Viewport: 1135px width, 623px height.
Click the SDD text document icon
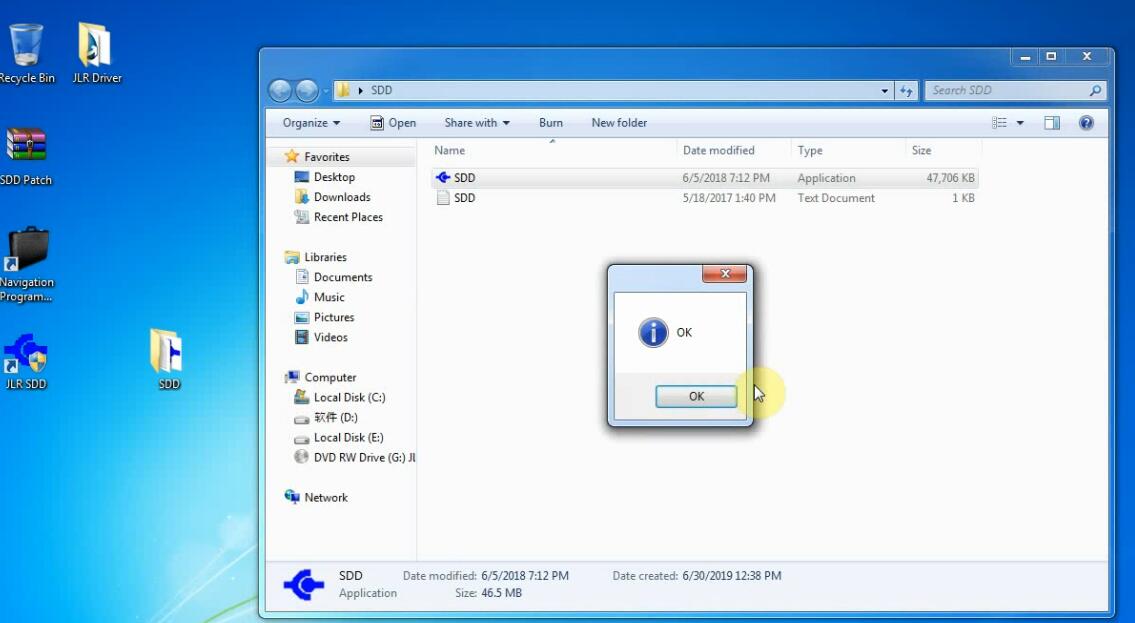[x=443, y=198]
